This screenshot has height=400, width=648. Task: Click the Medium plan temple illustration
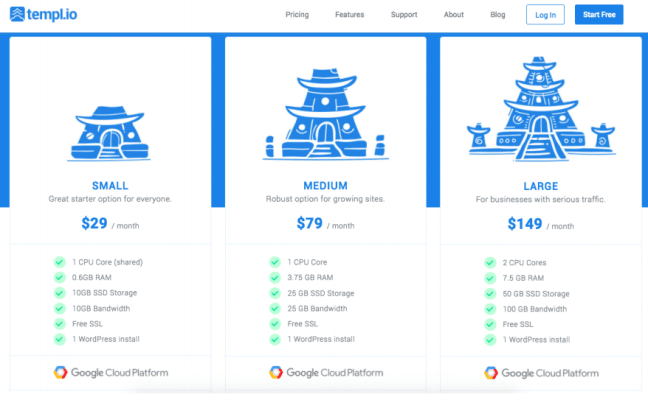[x=326, y=114]
